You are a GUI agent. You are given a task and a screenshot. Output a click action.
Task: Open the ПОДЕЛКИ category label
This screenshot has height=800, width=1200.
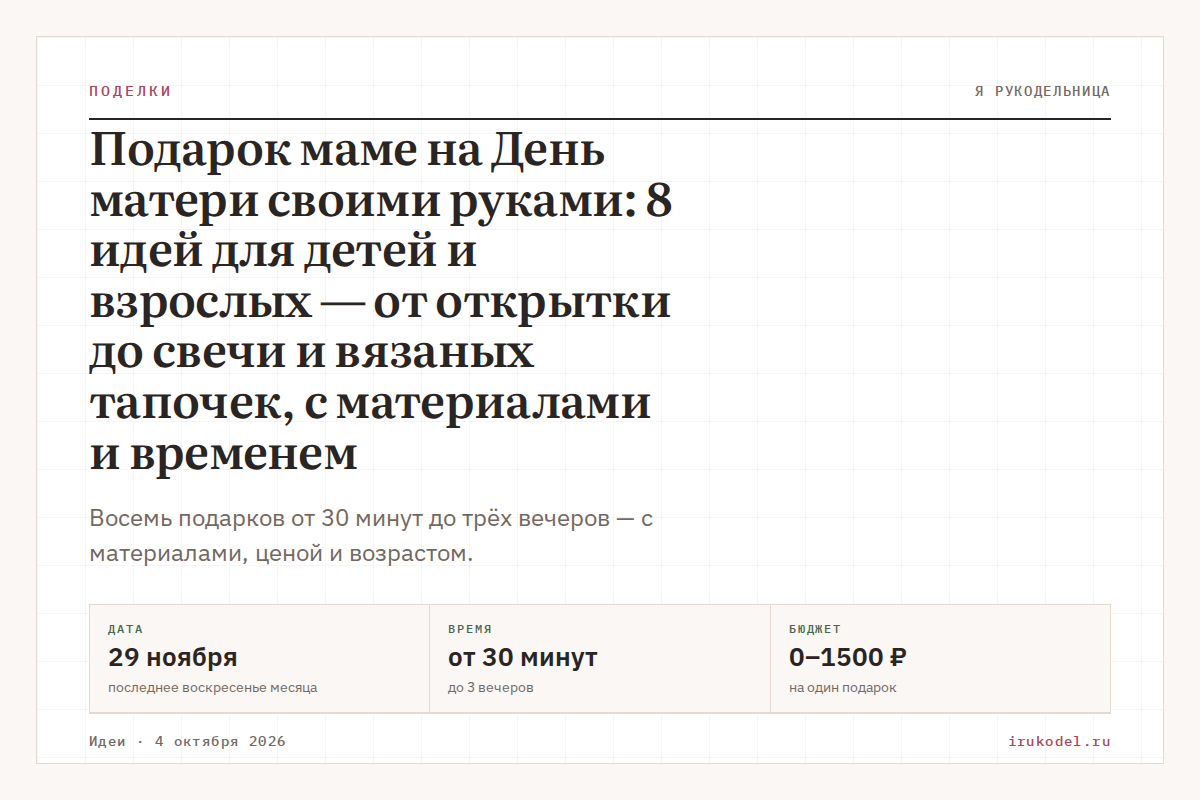pyautogui.click(x=130, y=91)
